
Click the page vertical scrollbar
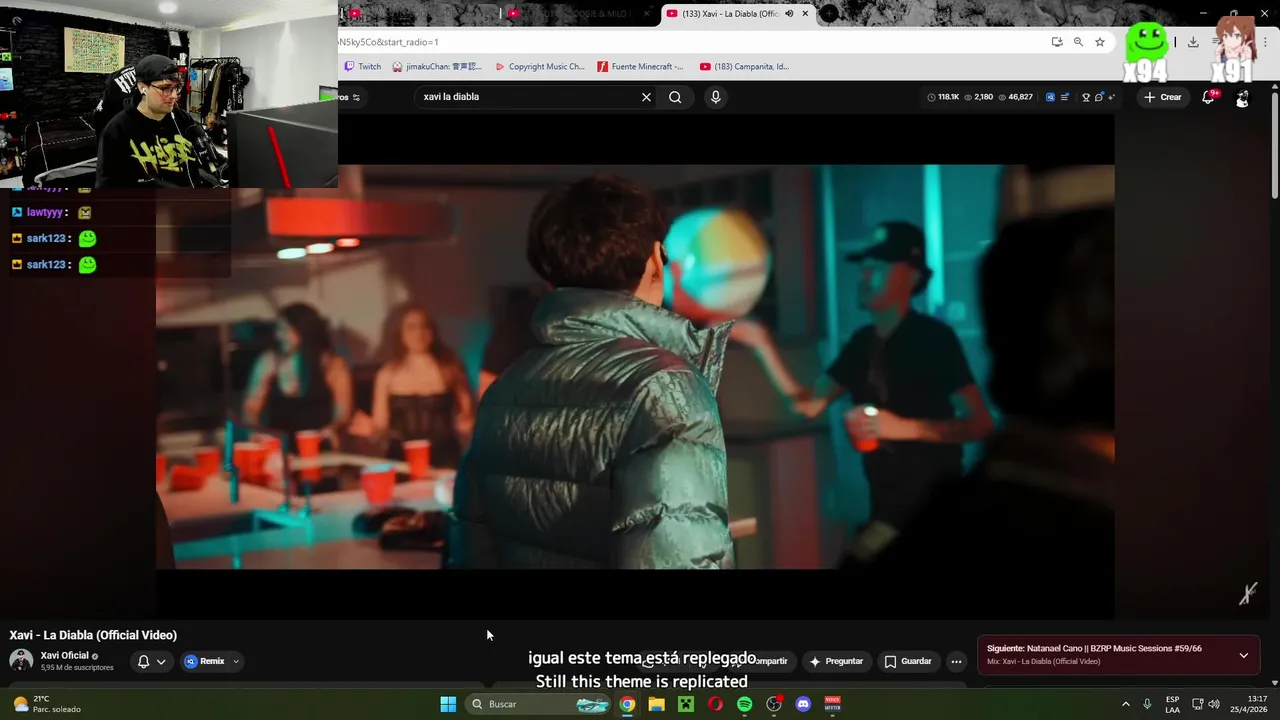[1274, 145]
